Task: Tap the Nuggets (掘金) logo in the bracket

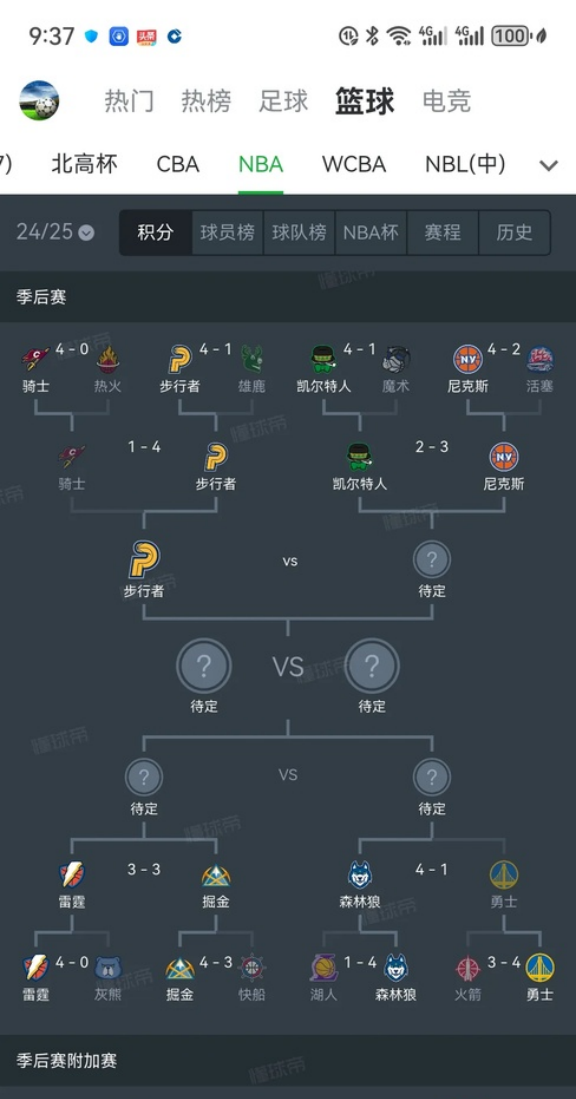Action: [x=215, y=874]
